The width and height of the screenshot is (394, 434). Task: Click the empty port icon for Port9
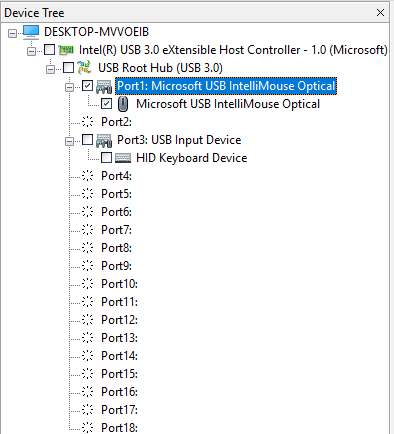(x=87, y=266)
